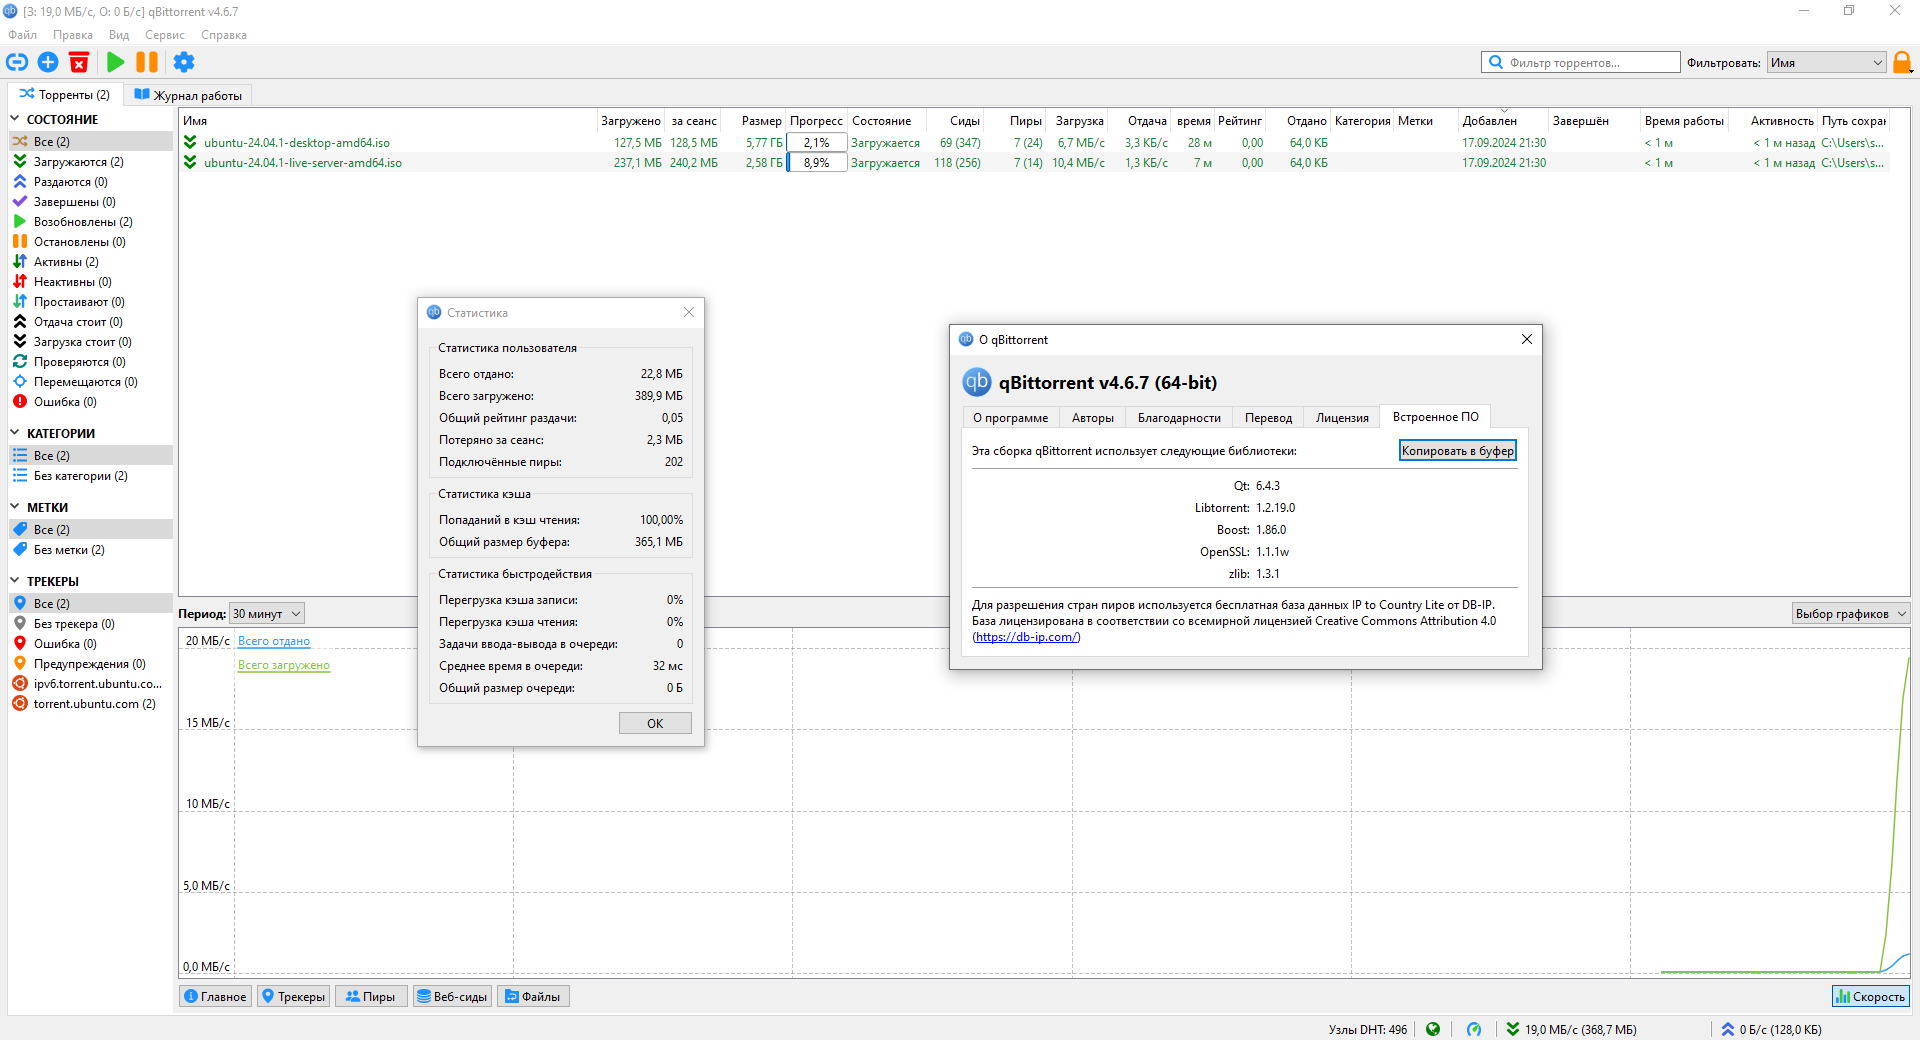The image size is (1920, 1040).
Task: Open the Благодарности tab
Action: 1179,418
